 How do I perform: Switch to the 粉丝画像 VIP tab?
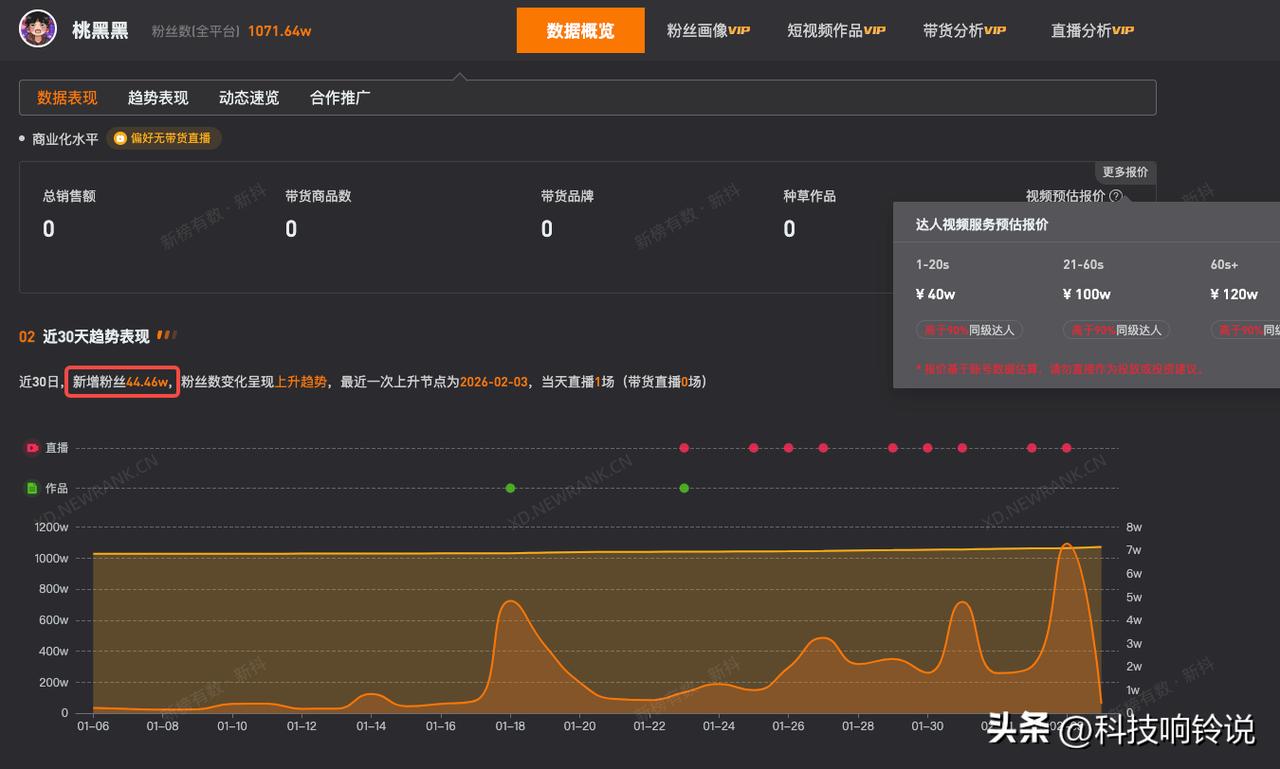tap(708, 30)
